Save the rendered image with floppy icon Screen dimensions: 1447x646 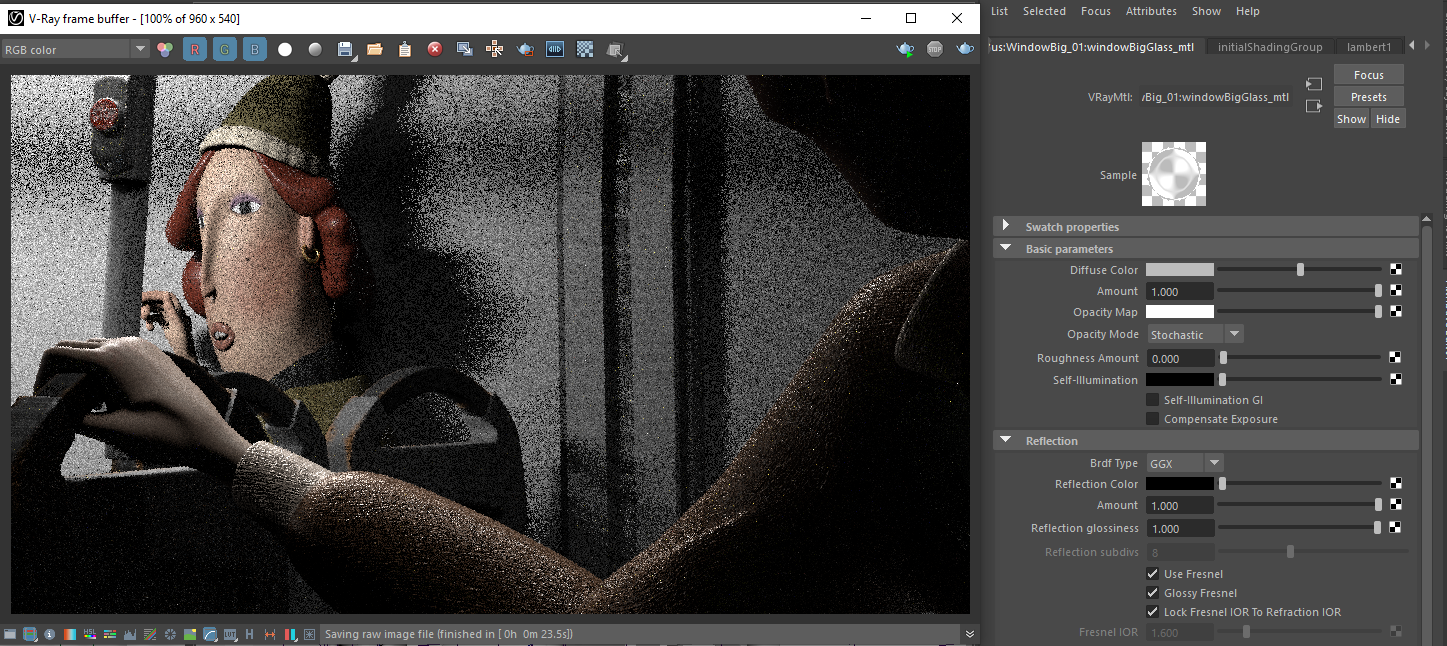(x=345, y=49)
